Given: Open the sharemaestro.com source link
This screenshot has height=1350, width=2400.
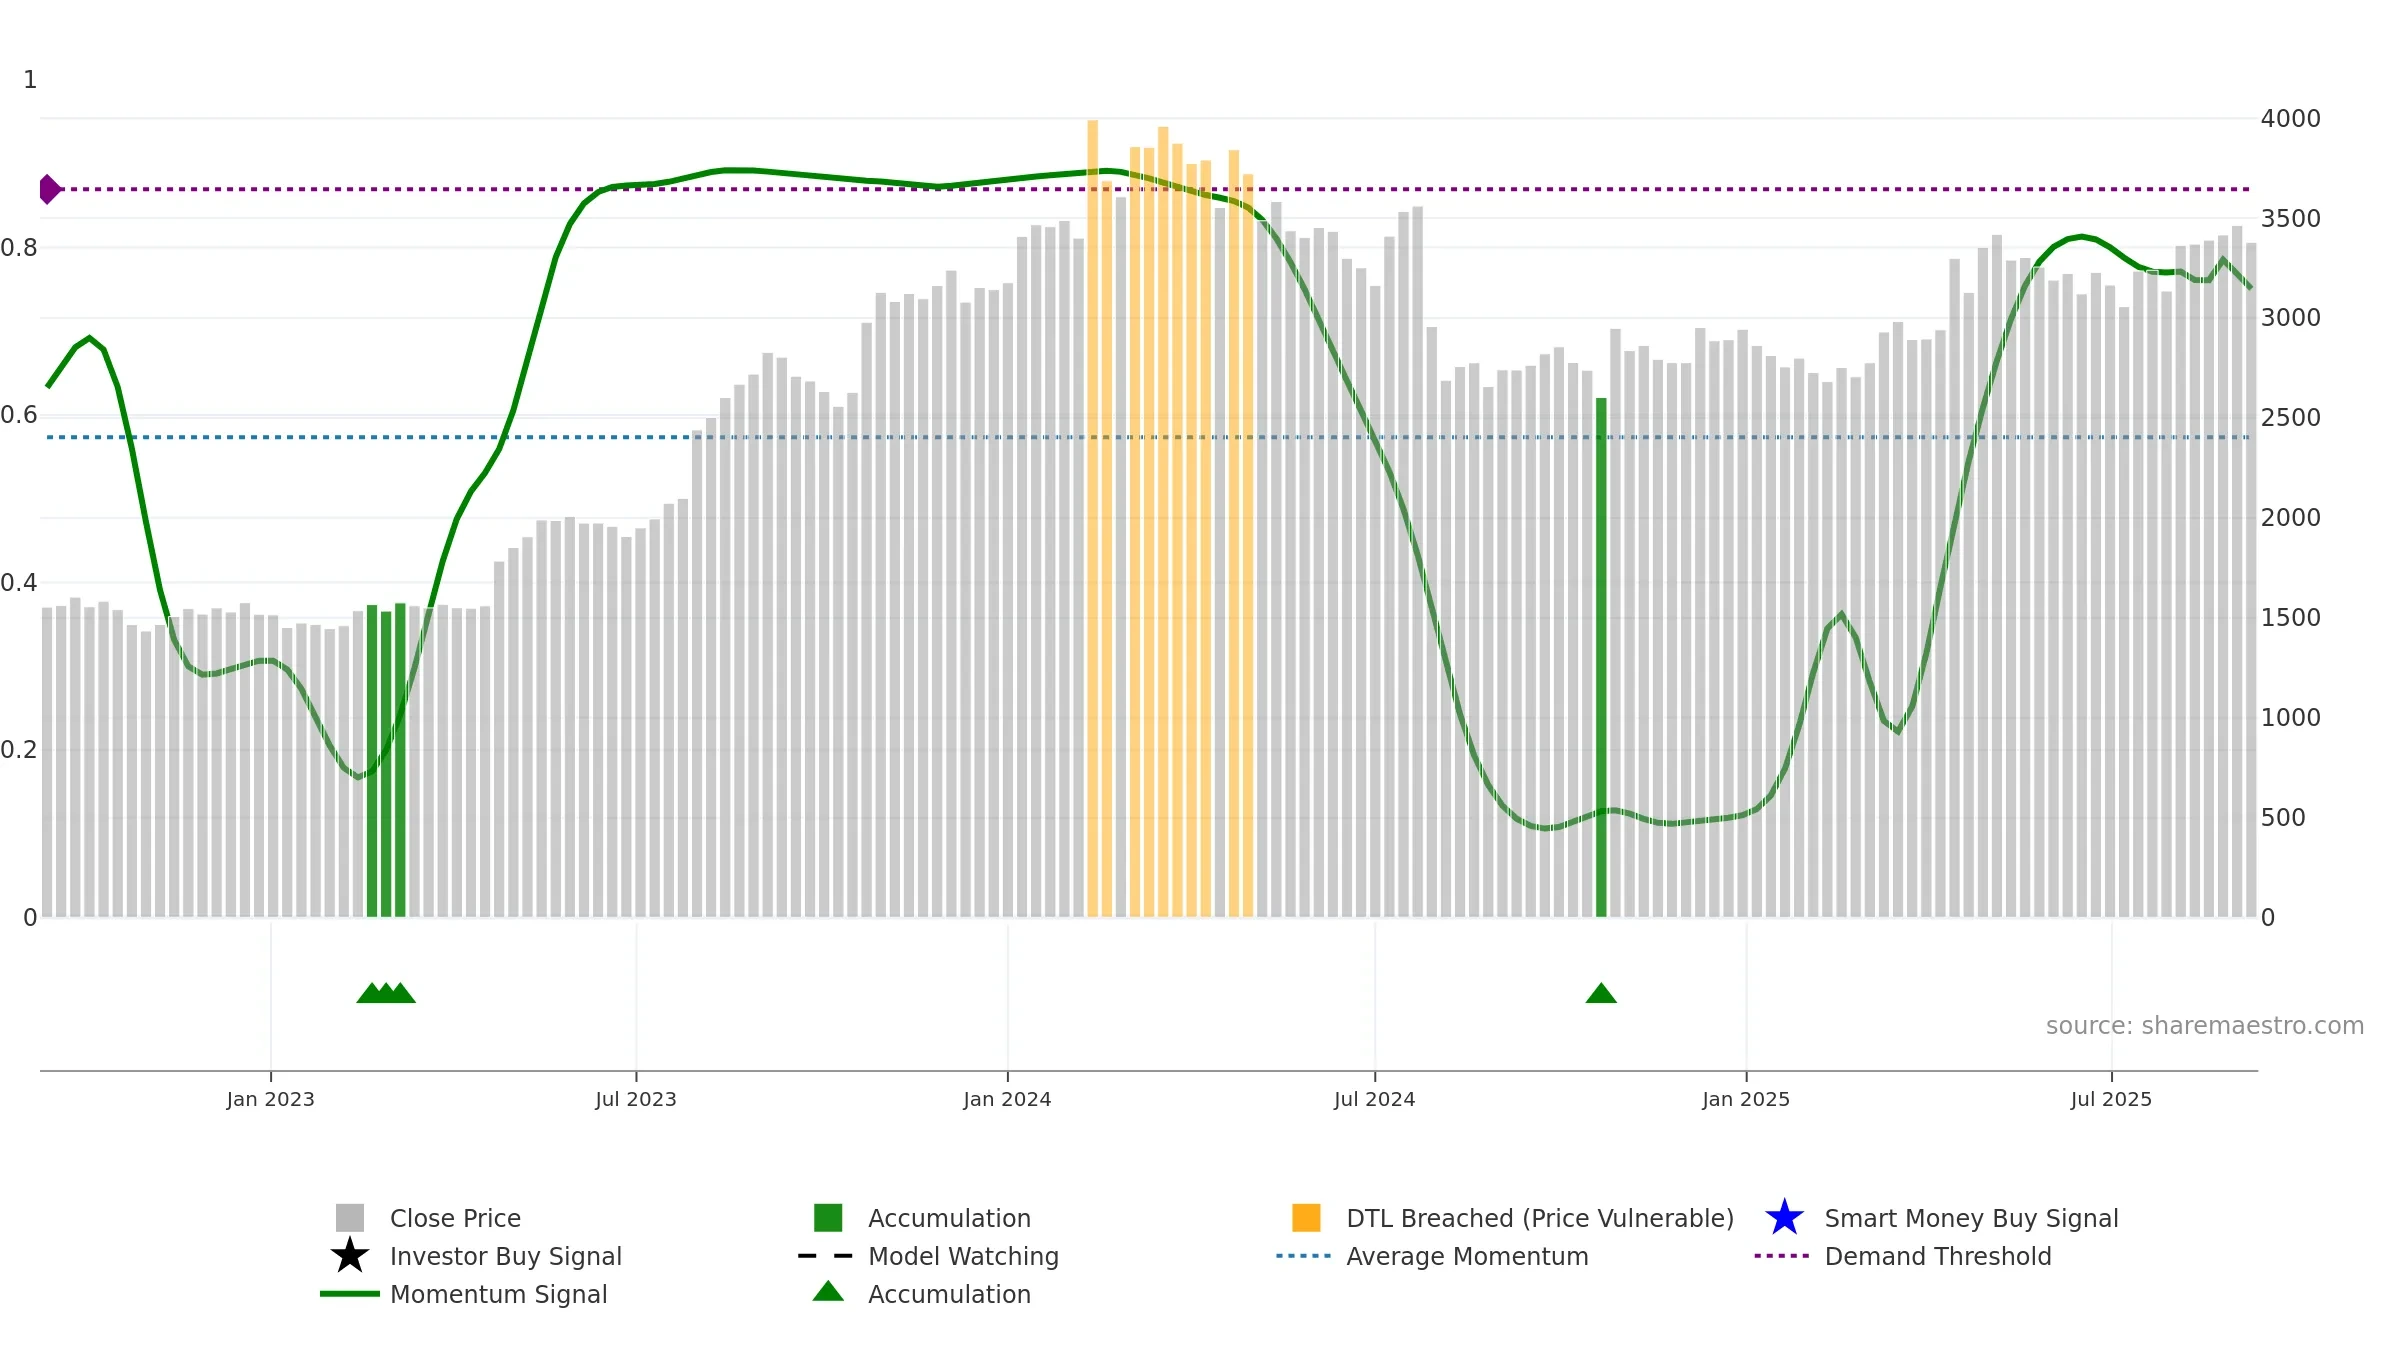Looking at the screenshot, I should click(x=2204, y=1026).
